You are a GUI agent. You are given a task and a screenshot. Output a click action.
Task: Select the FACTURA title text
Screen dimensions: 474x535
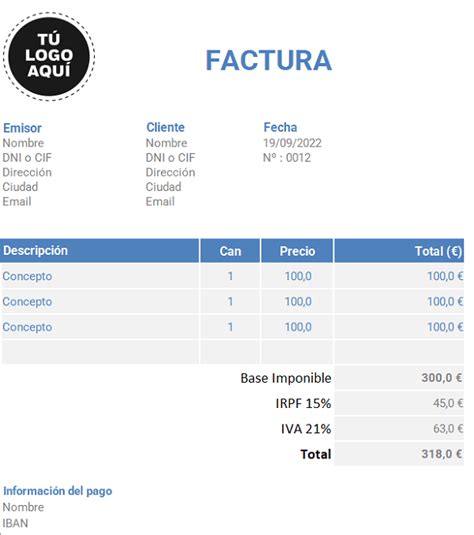(x=269, y=60)
